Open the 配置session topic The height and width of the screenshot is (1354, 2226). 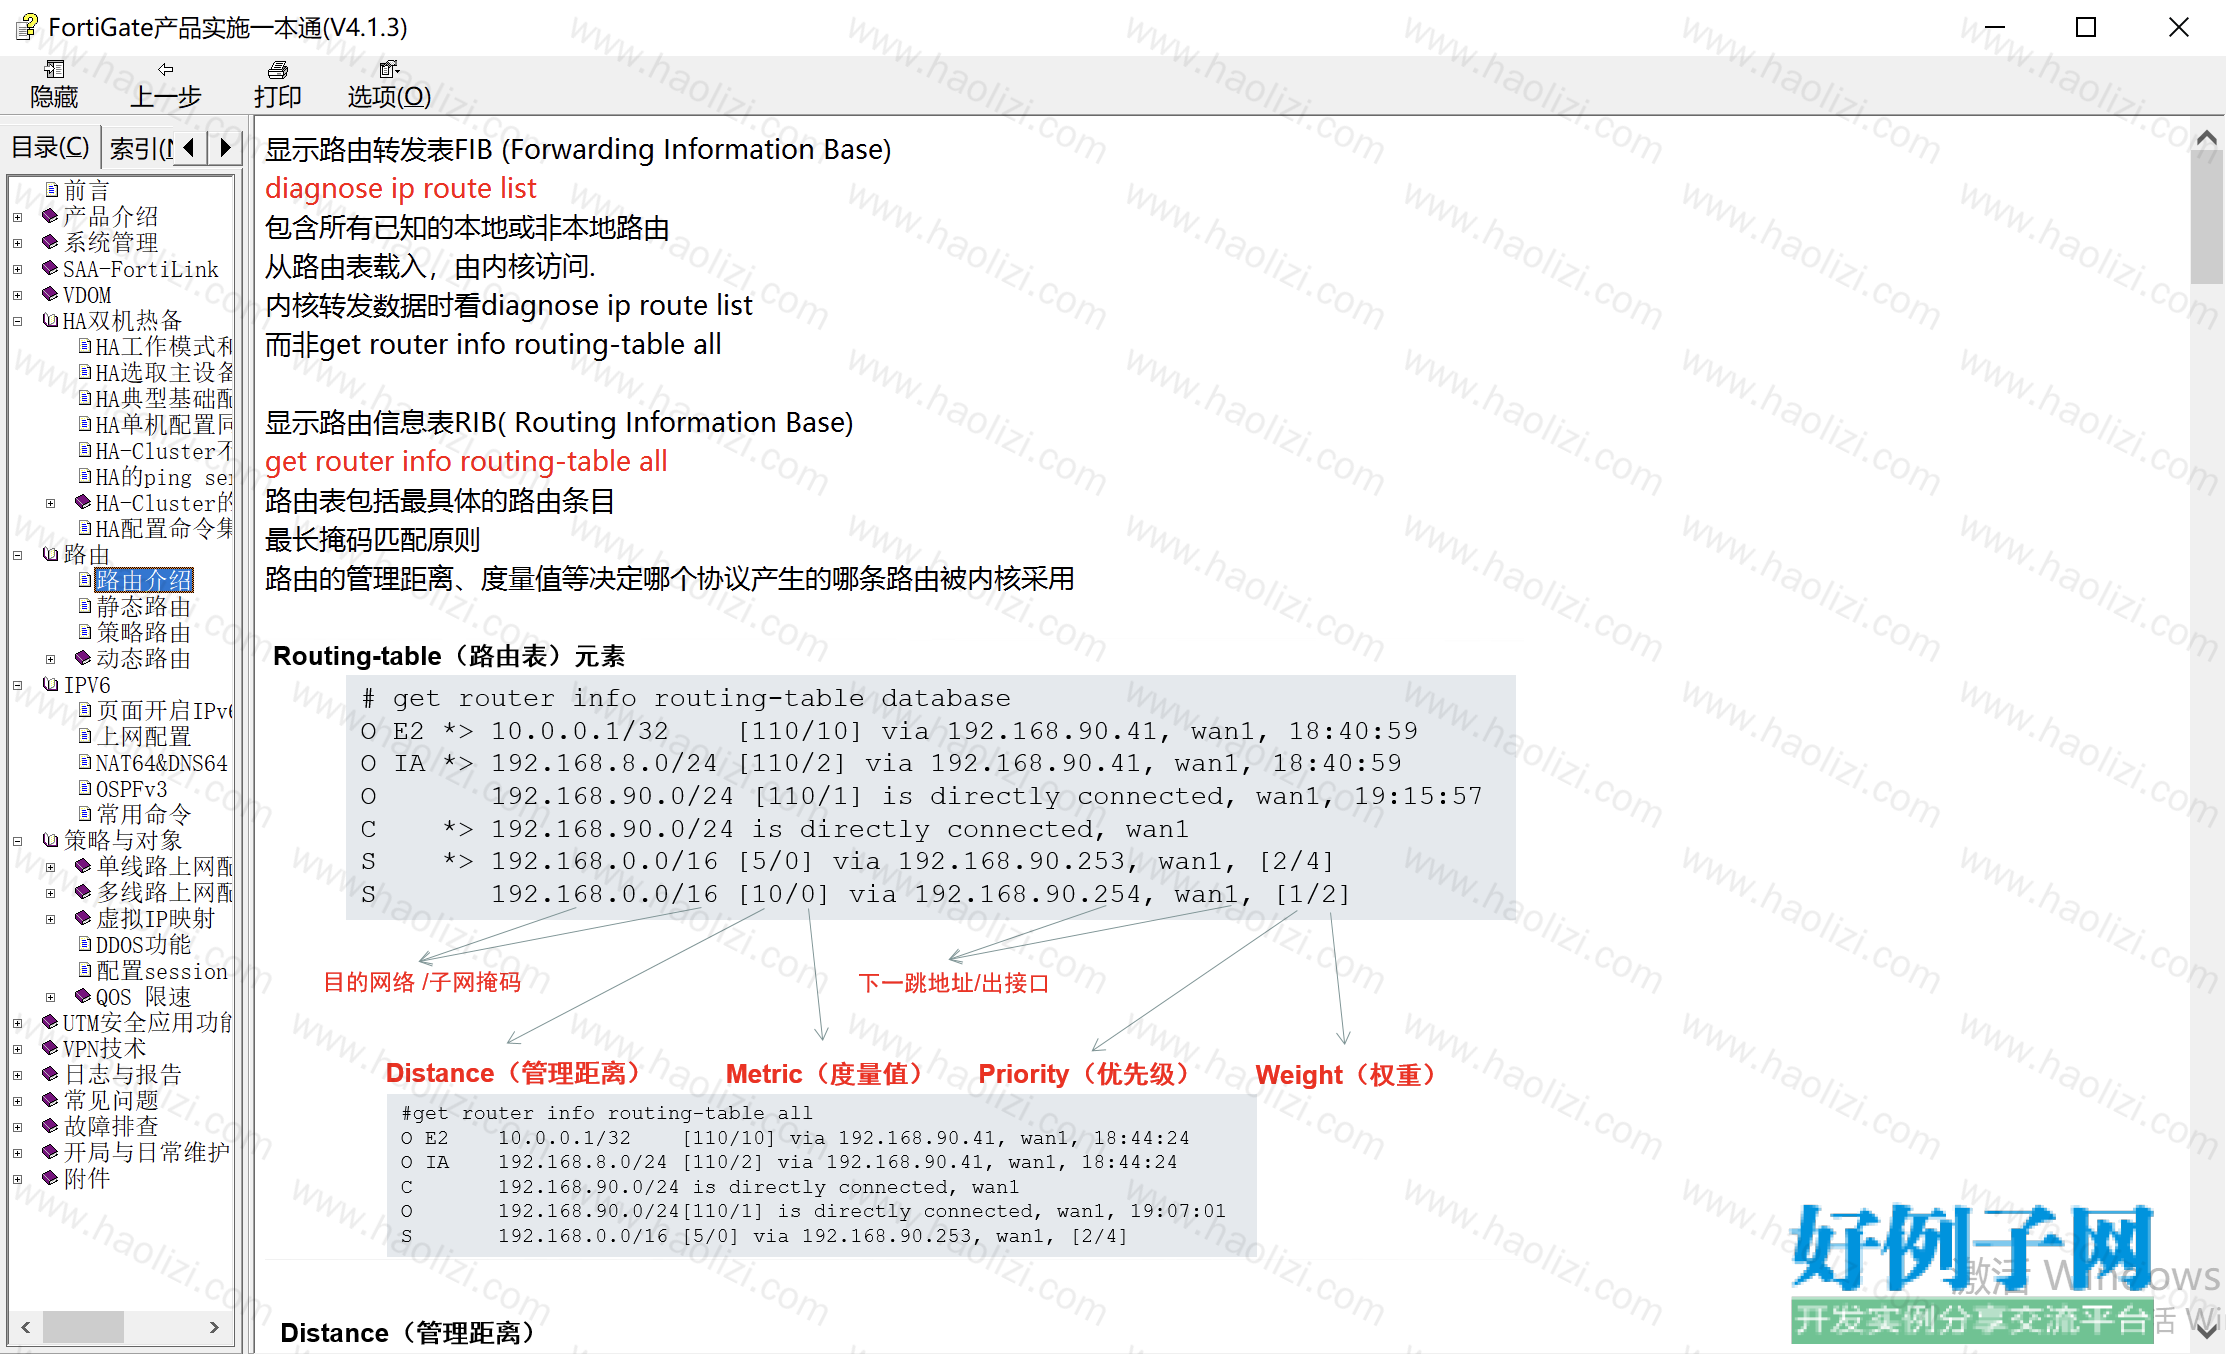tap(162, 970)
